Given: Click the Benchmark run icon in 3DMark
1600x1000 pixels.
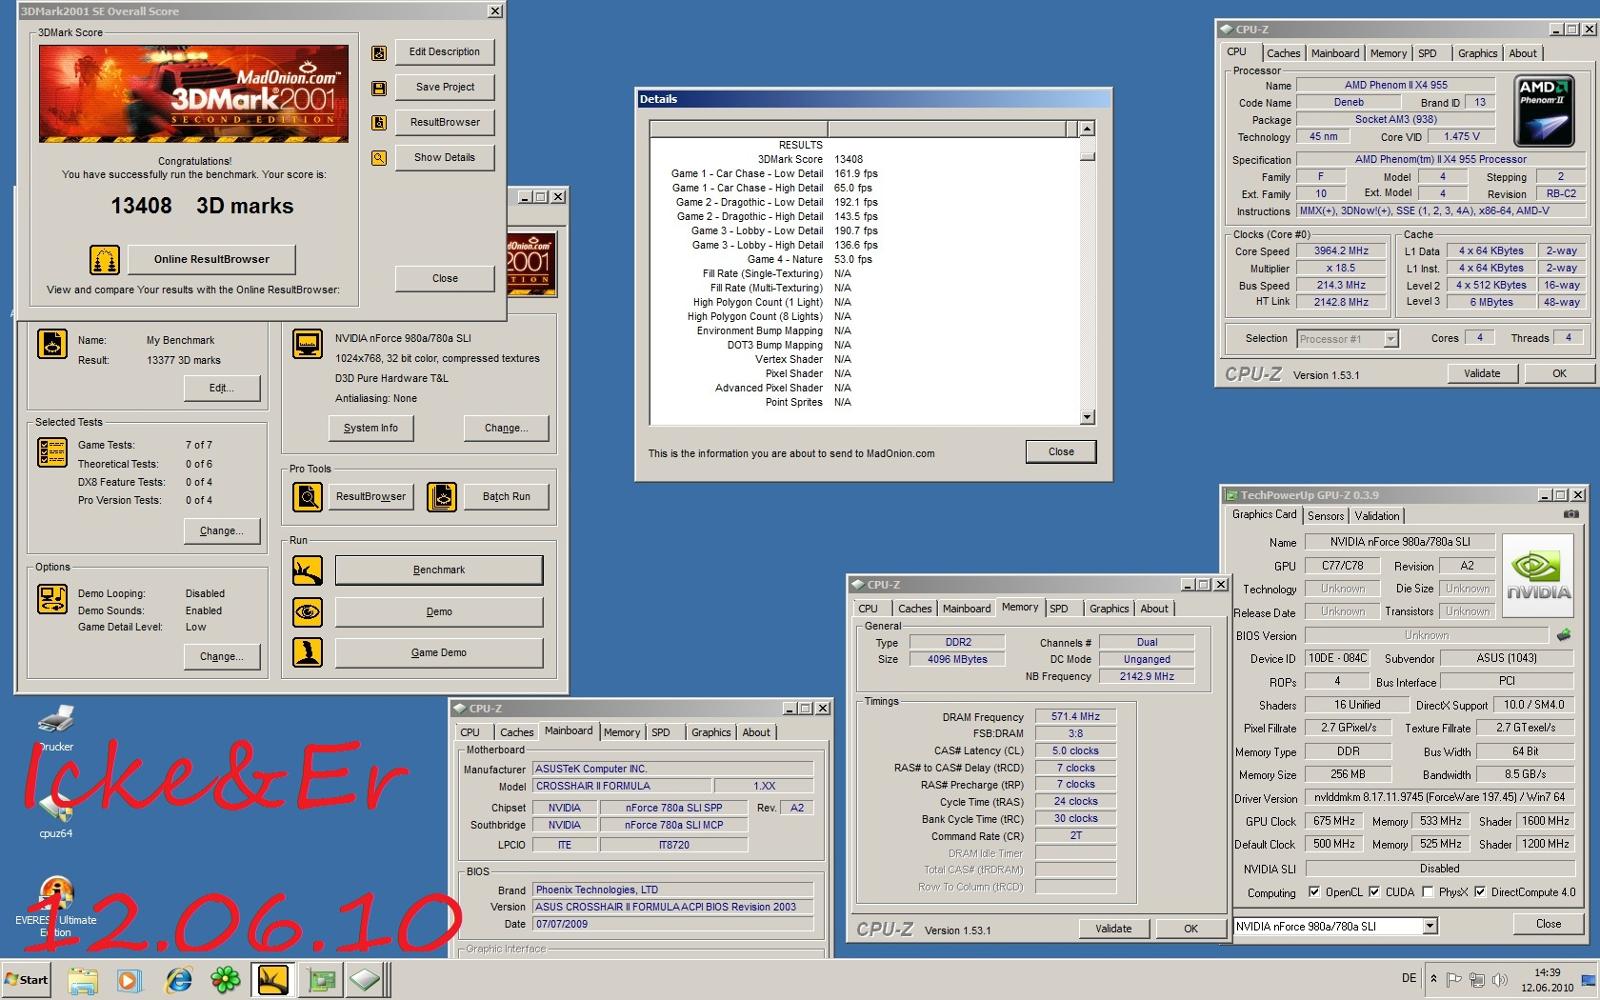Looking at the screenshot, I should 307,570.
